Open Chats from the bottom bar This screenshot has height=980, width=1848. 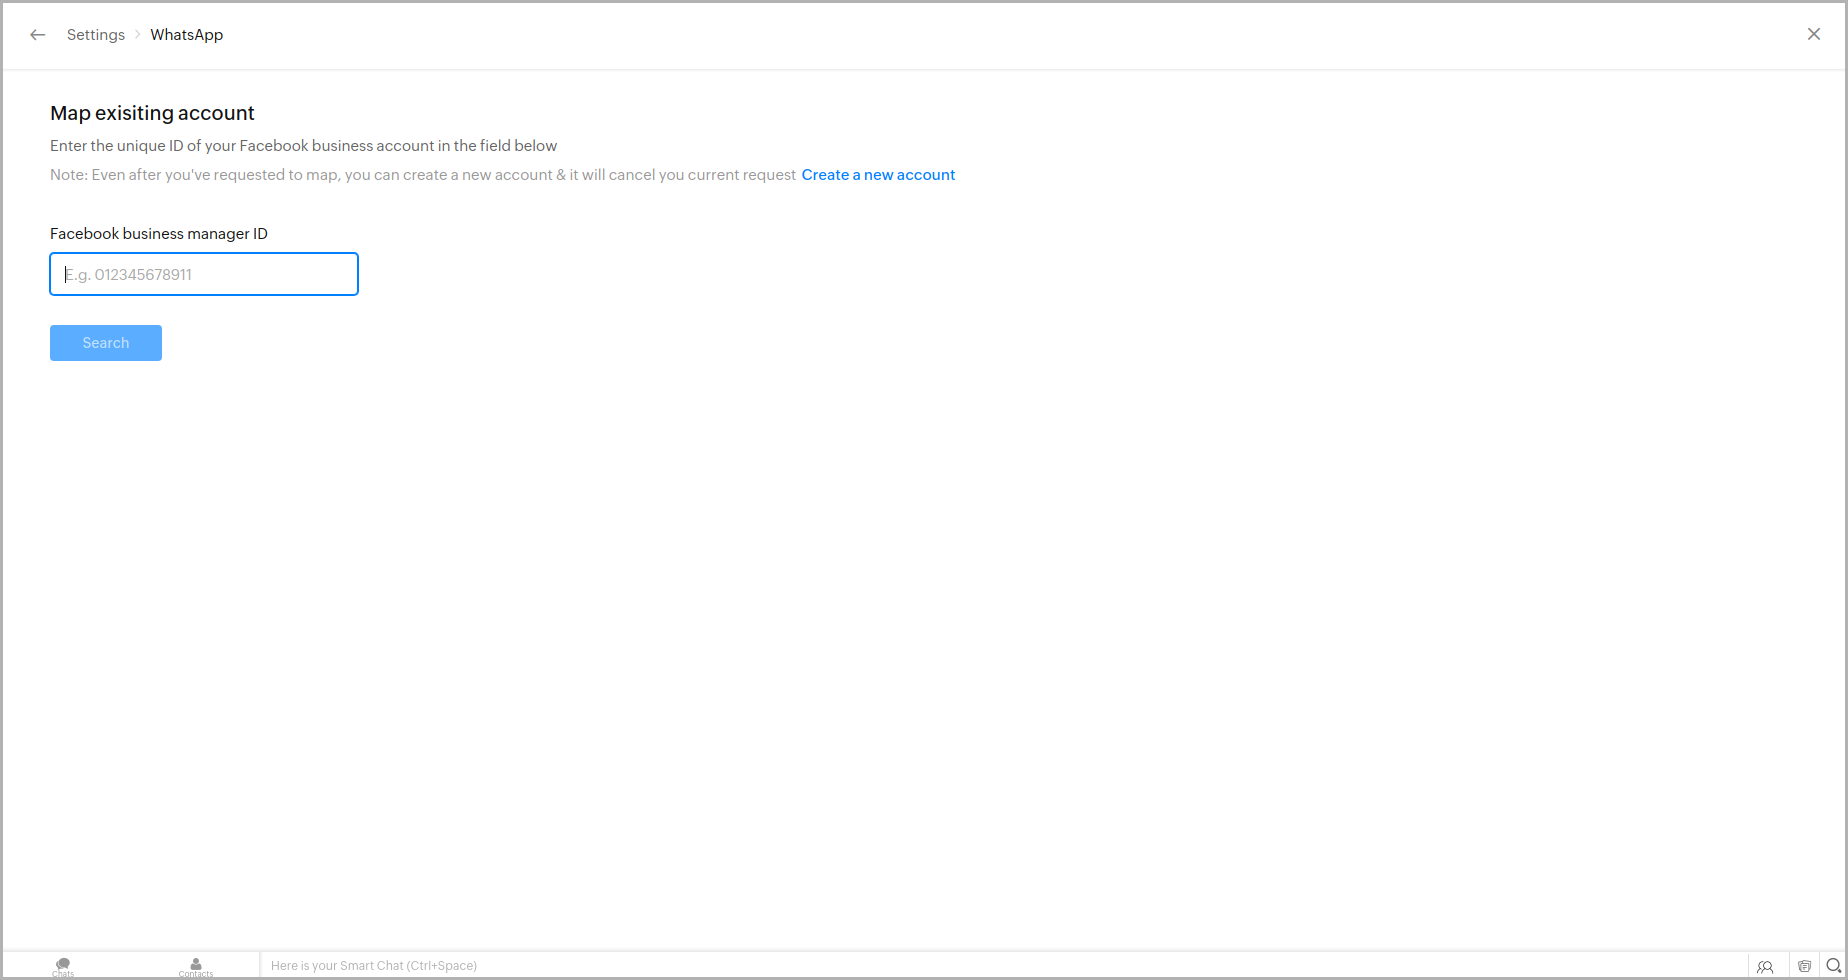coord(63,966)
